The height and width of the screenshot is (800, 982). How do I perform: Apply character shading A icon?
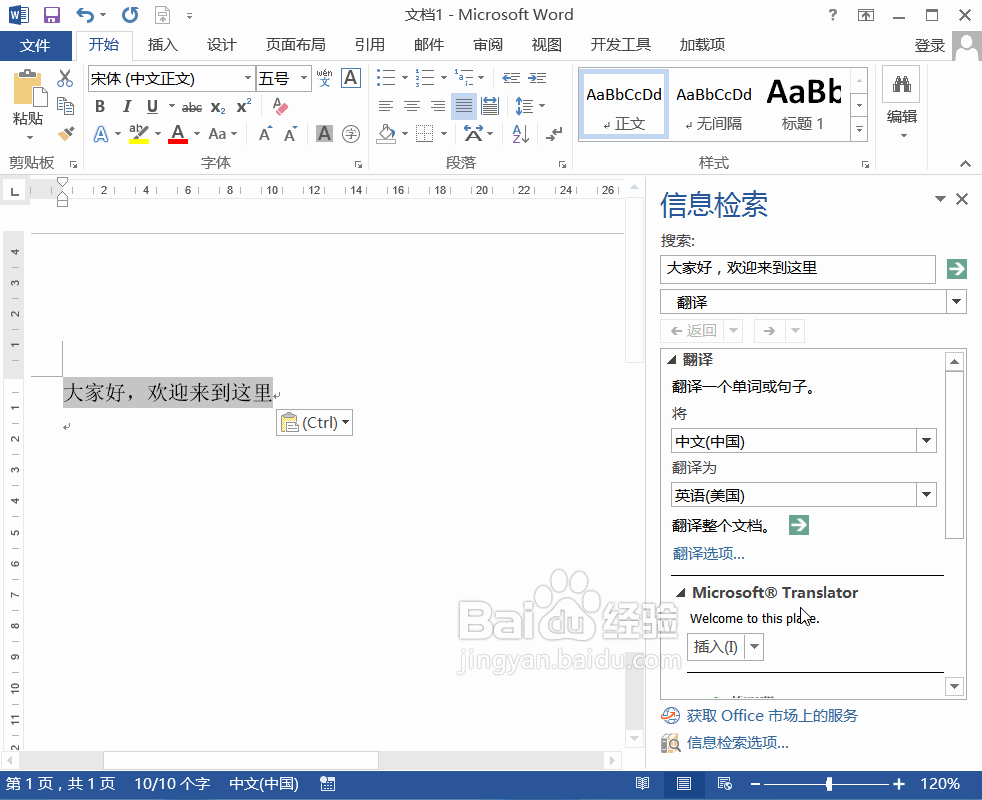point(324,133)
